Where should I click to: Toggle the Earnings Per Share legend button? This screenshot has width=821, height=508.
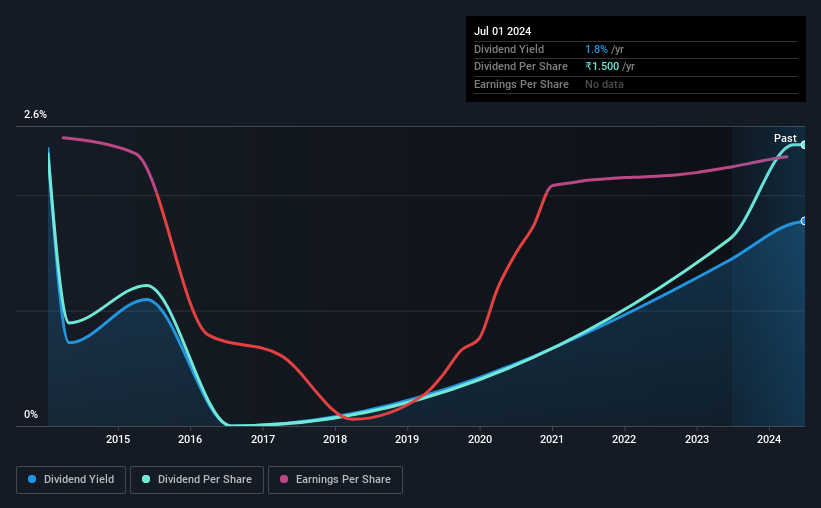335,480
